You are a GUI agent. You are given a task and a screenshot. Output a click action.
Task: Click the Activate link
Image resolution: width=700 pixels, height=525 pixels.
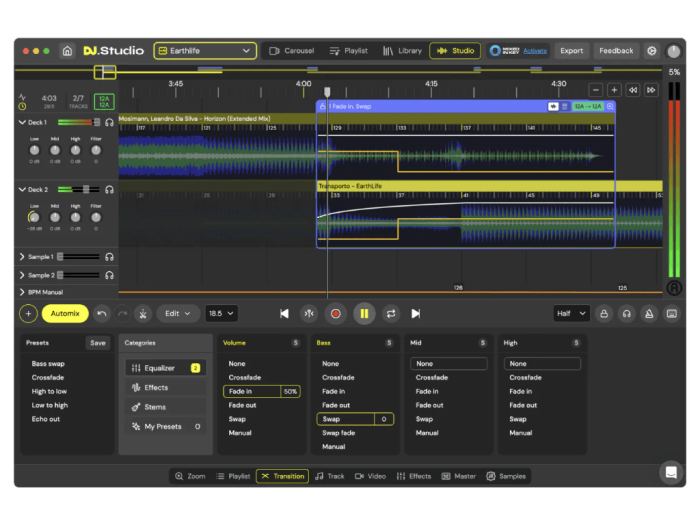pyautogui.click(x=535, y=51)
